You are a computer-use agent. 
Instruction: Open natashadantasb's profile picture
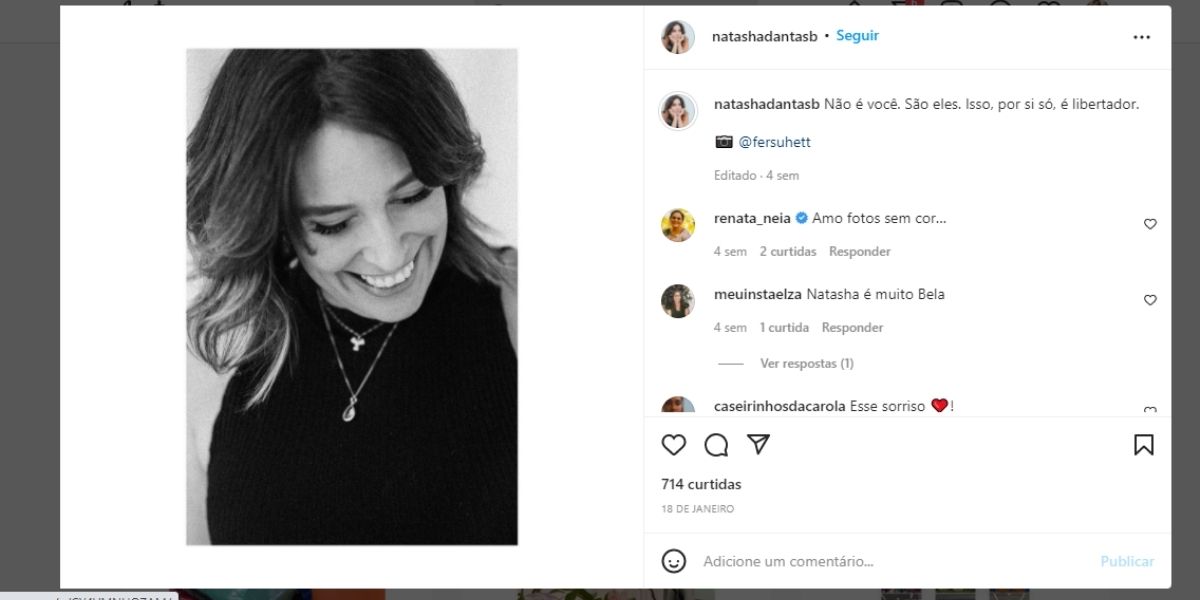(677, 37)
